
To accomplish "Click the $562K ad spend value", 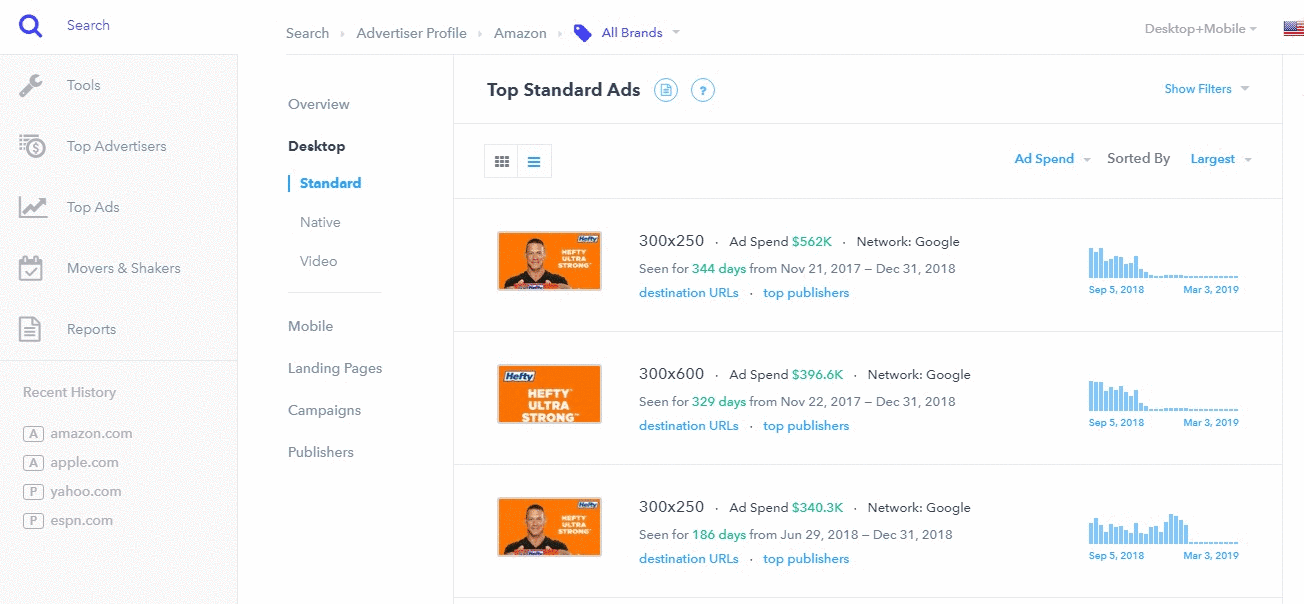I will point(812,242).
